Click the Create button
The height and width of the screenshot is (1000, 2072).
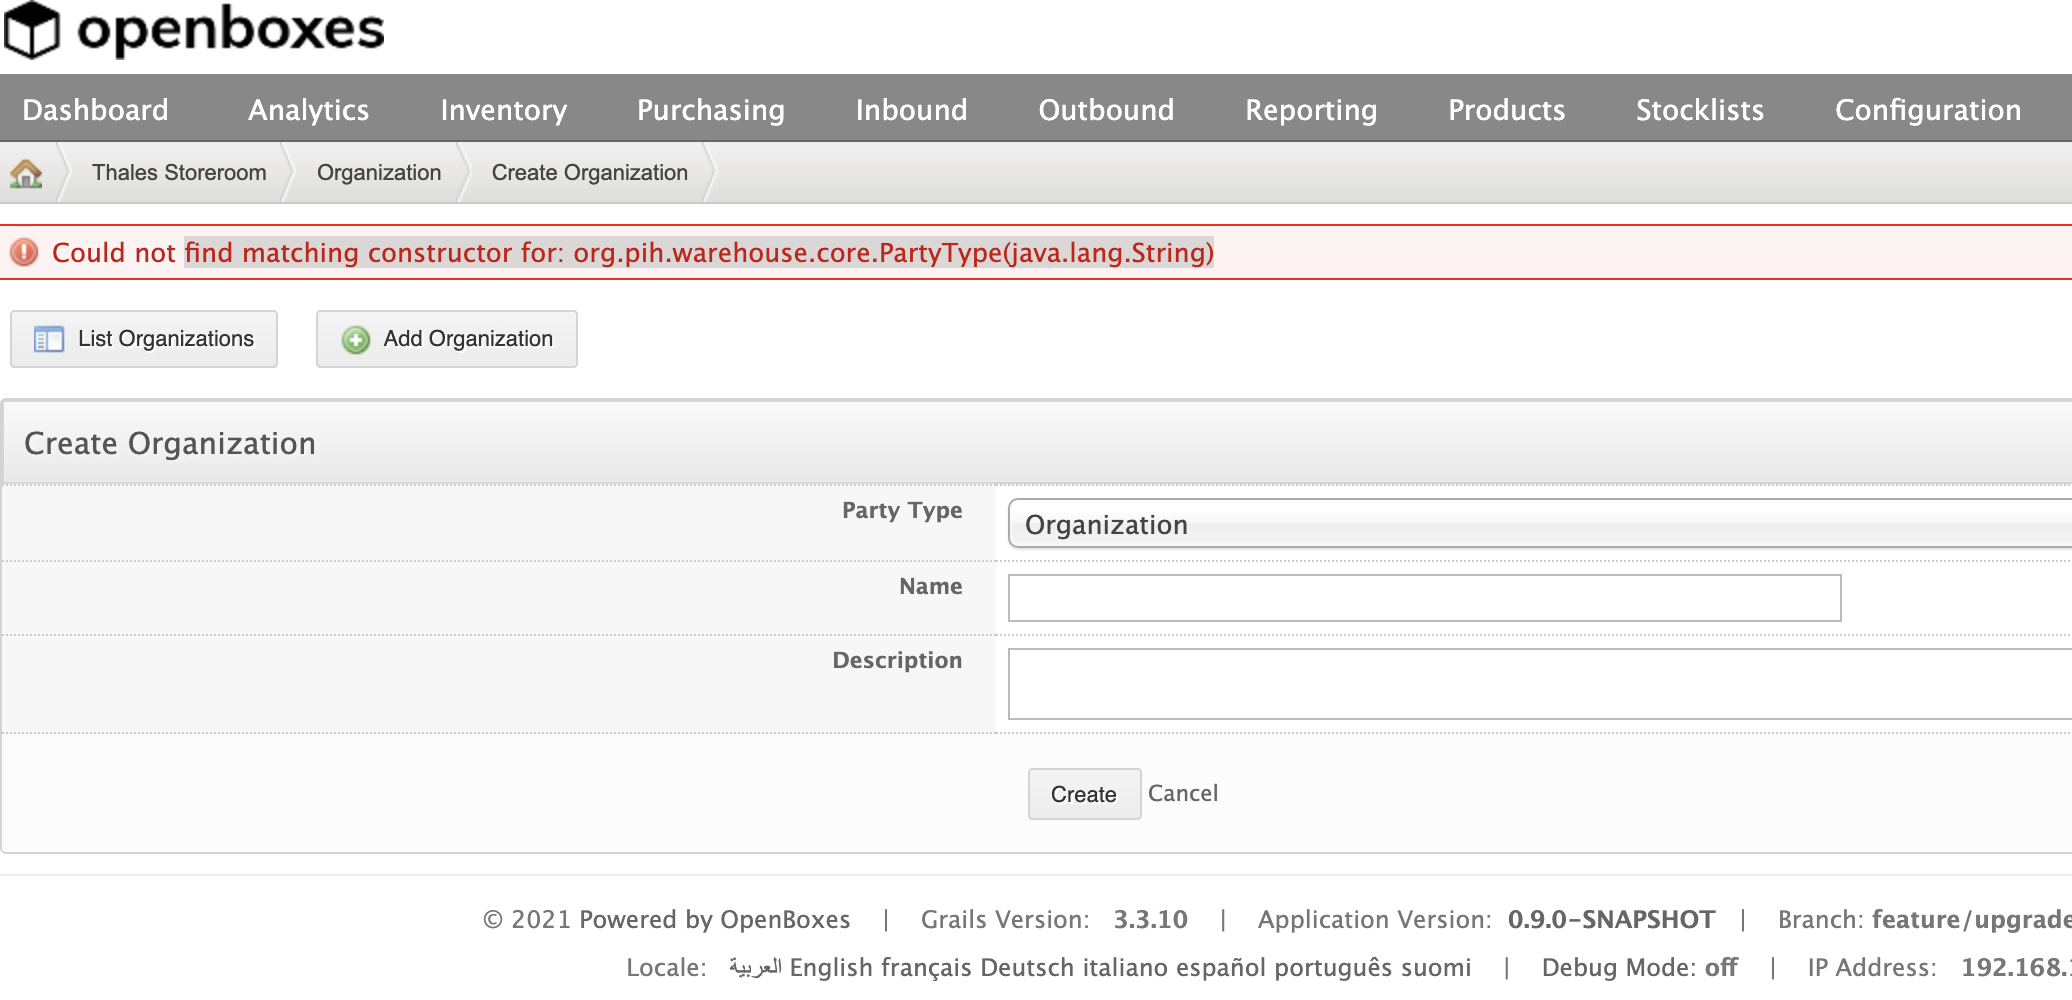click(1083, 793)
